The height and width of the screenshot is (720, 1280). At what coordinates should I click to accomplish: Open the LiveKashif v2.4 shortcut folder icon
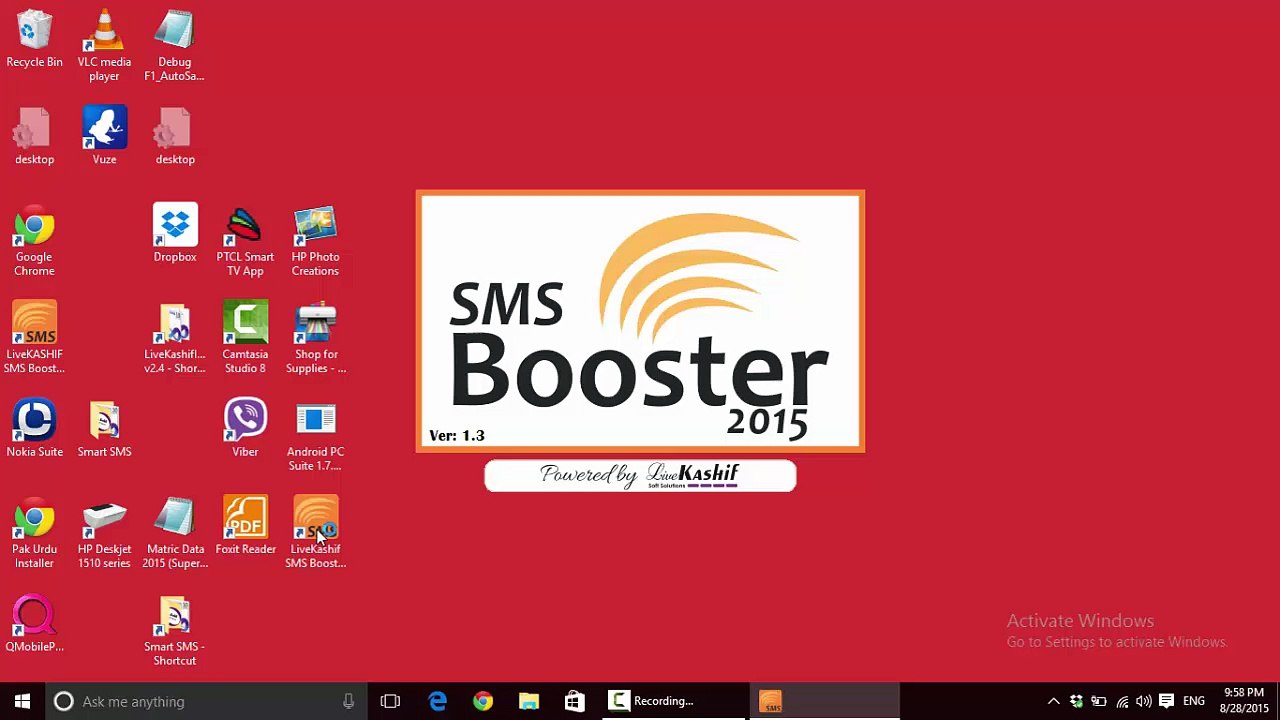[x=175, y=338]
